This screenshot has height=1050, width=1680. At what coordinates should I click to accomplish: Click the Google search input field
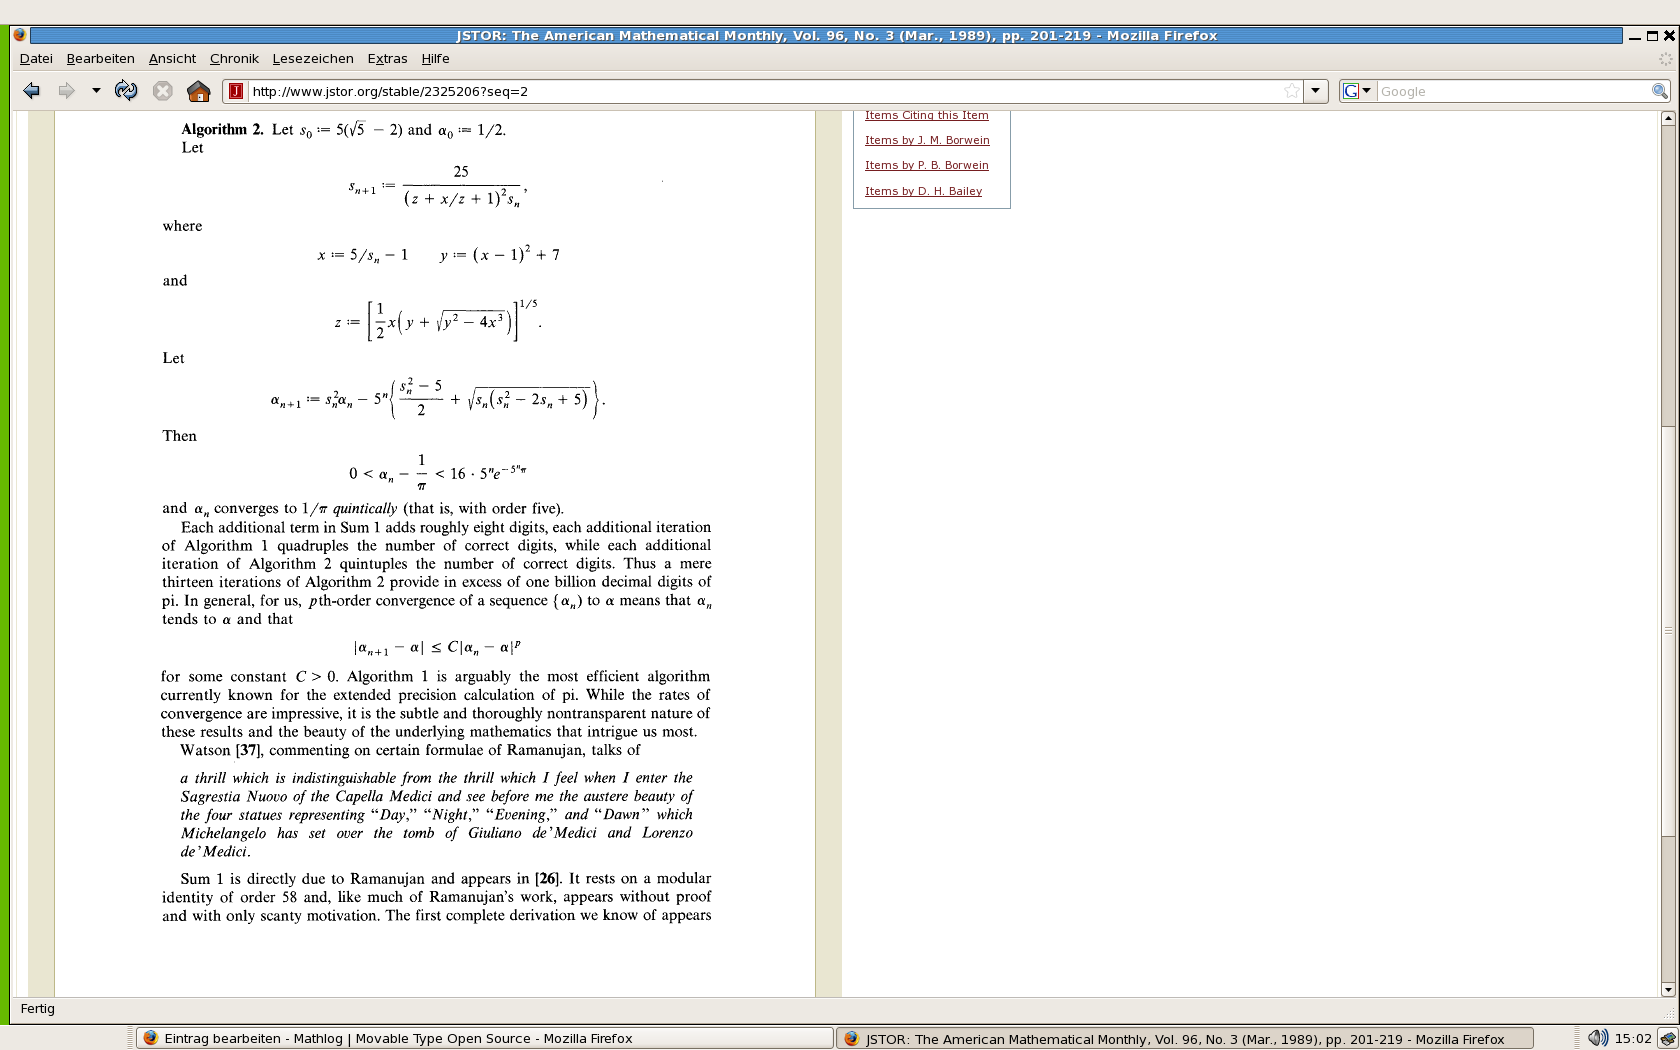pos(1512,91)
